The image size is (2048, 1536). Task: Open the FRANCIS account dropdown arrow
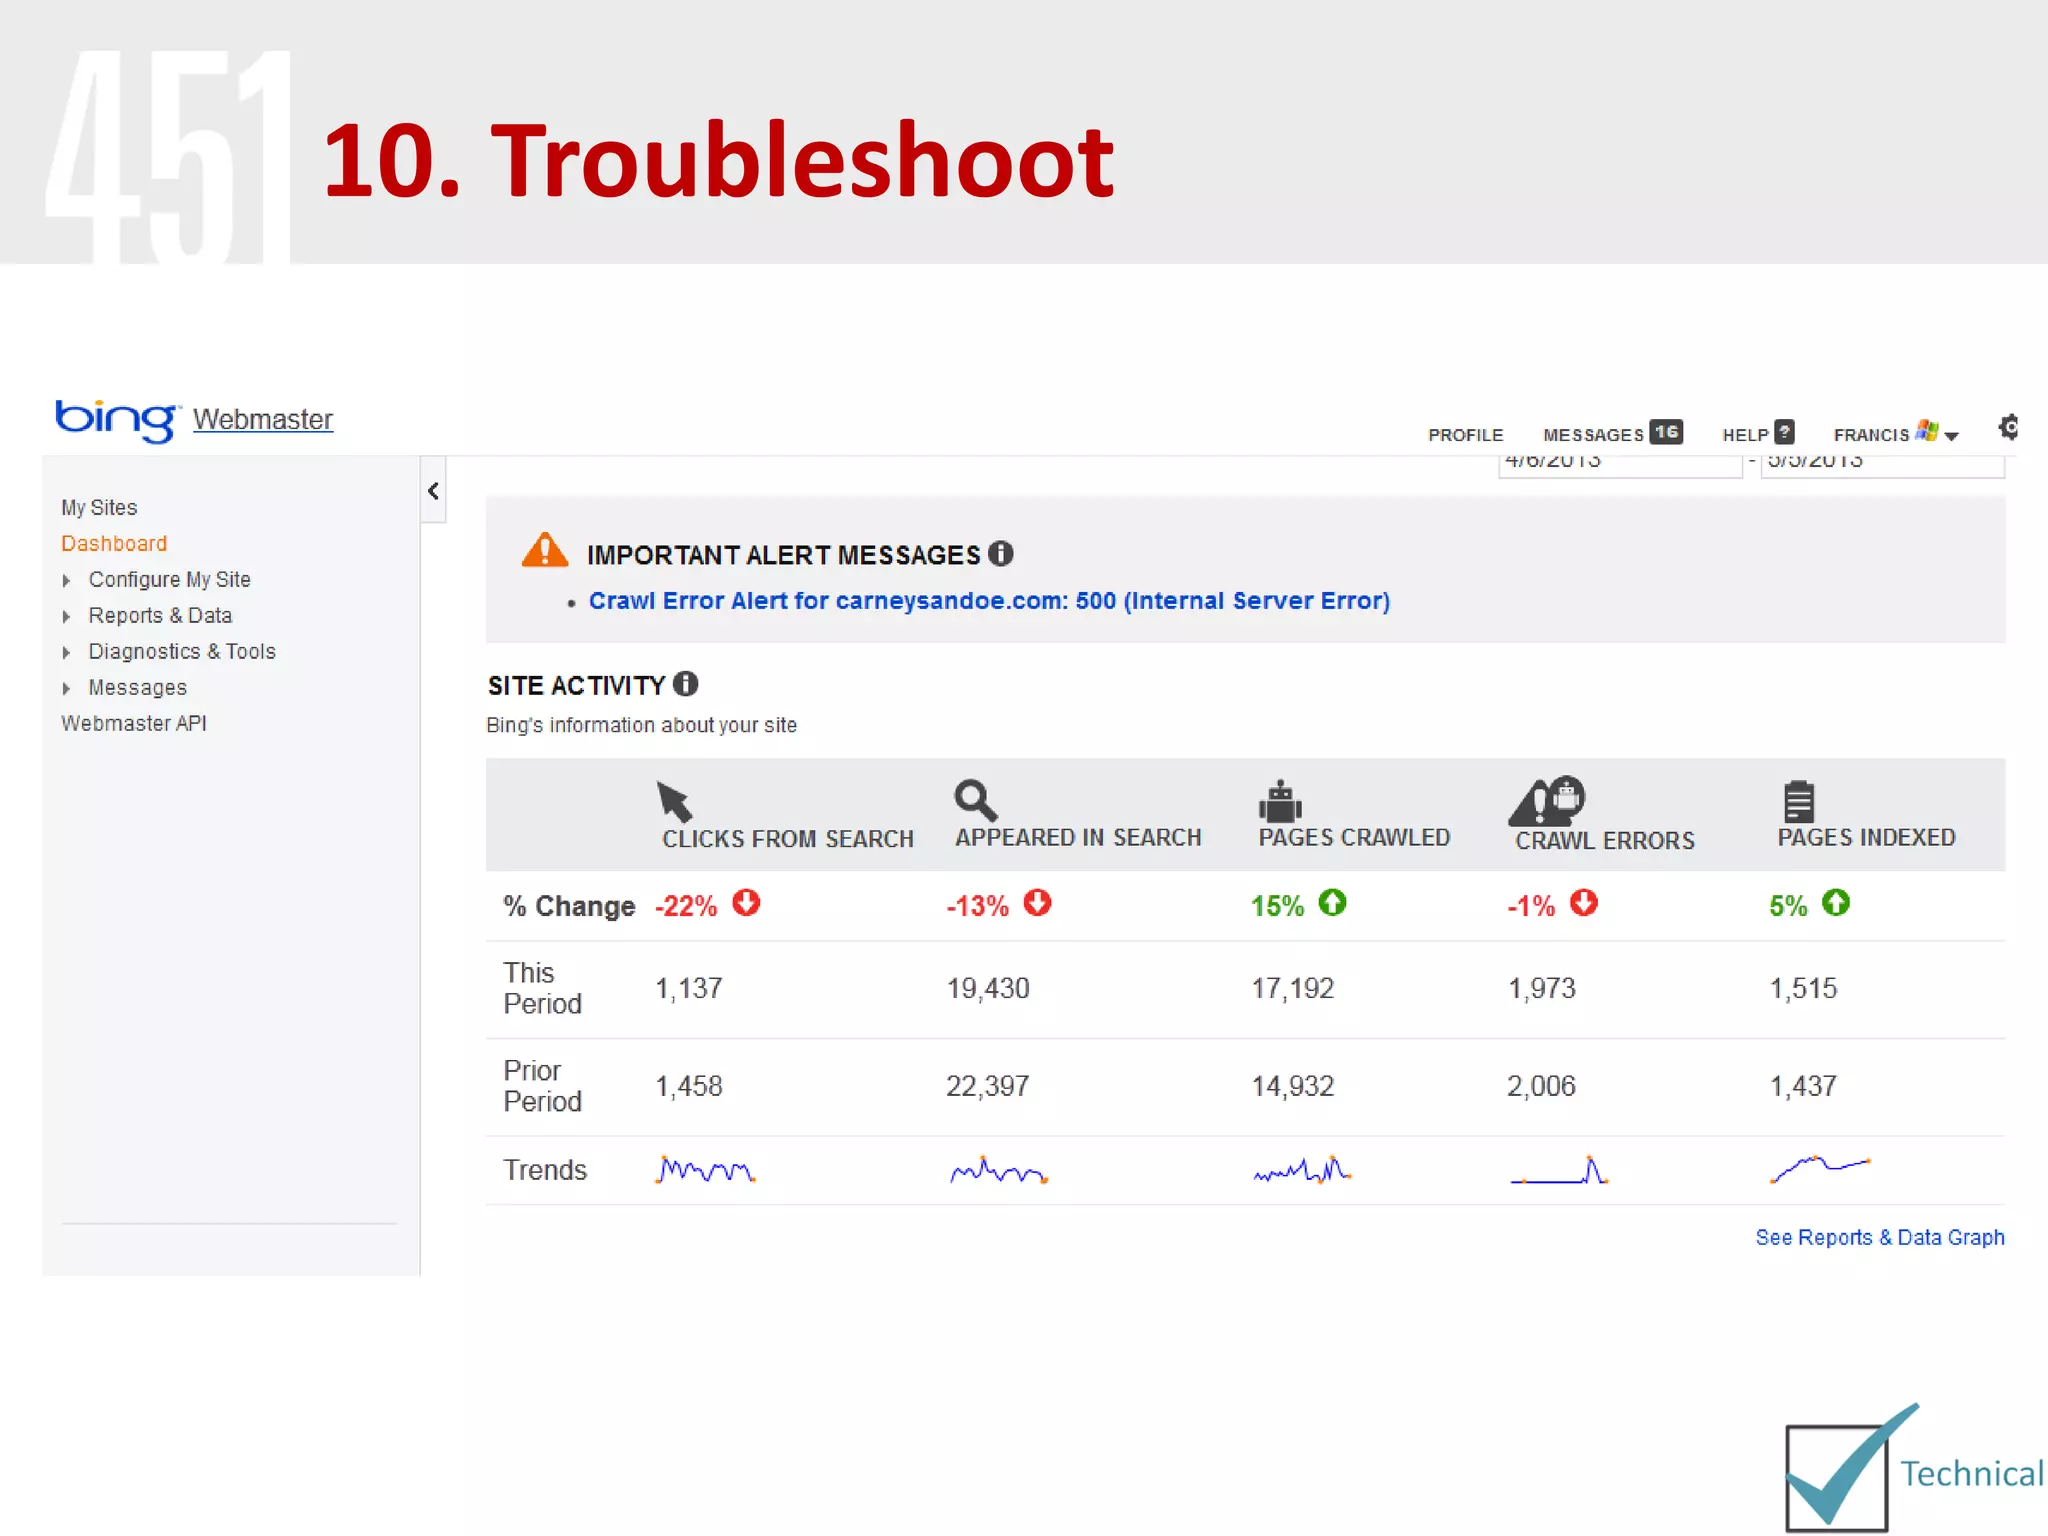click(x=1951, y=437)
